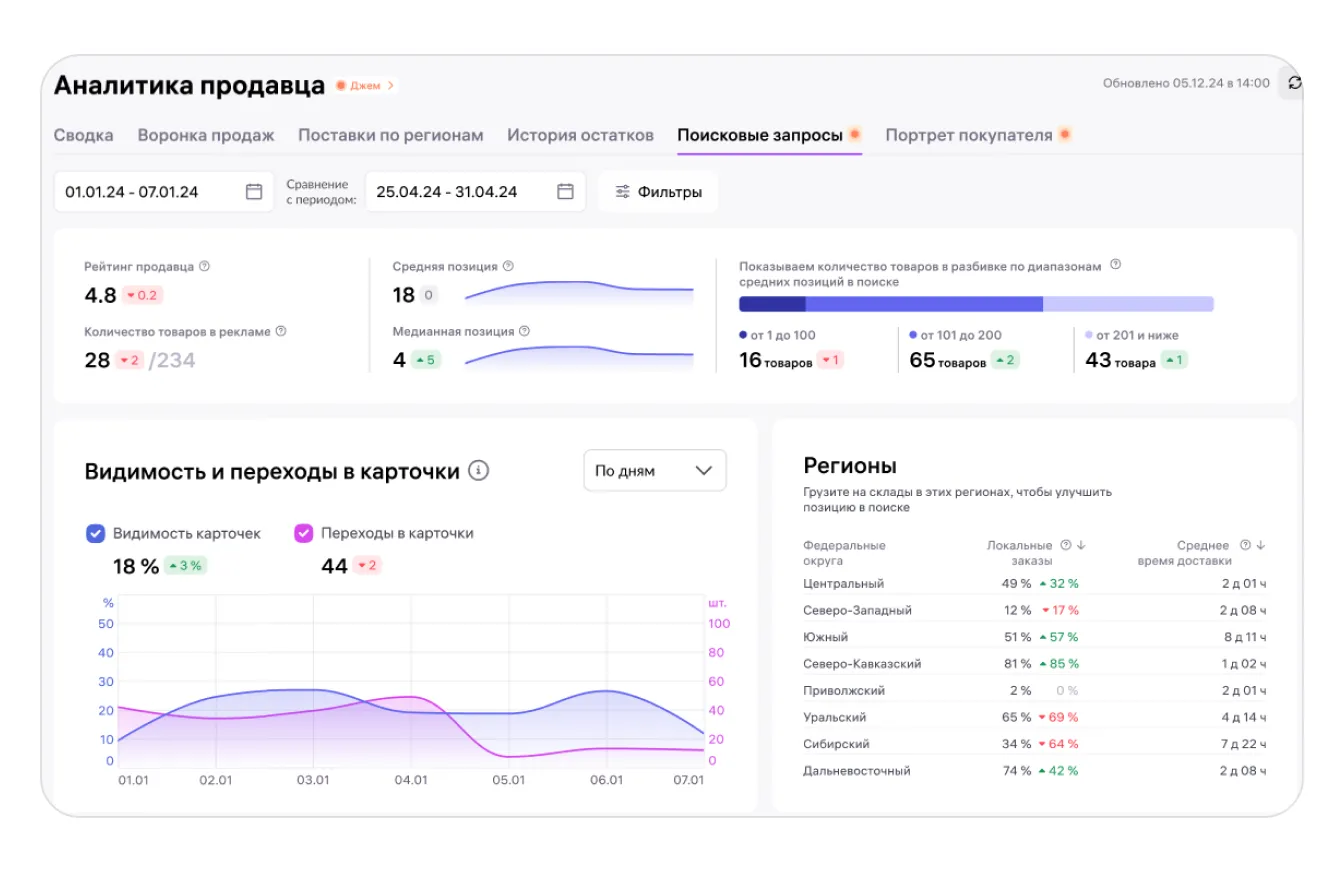Open the История остатков tab
Image resolution: width=1344 pixels, height=872 pixels.
pos(580,135)
